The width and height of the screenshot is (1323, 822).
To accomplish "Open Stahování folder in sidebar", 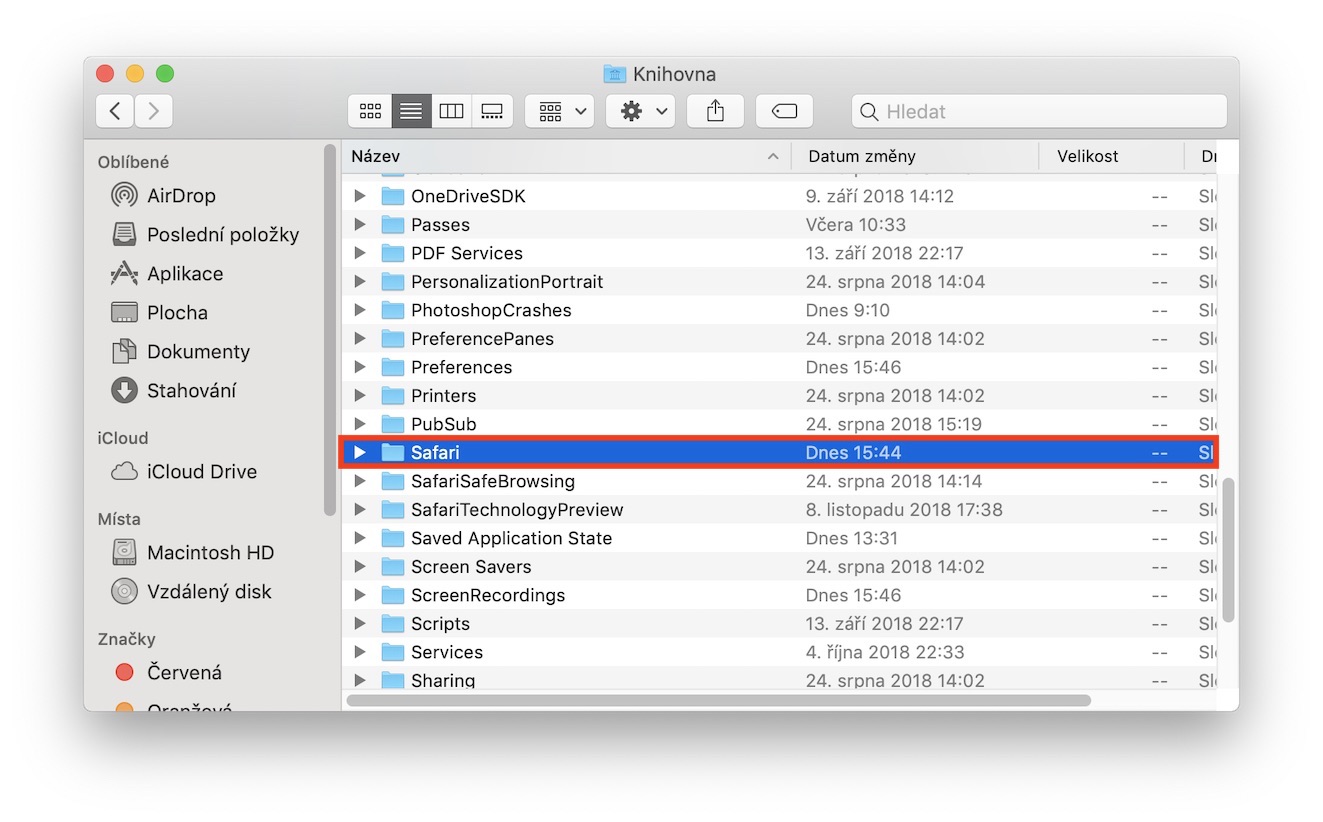I will (x=191, y=391).
